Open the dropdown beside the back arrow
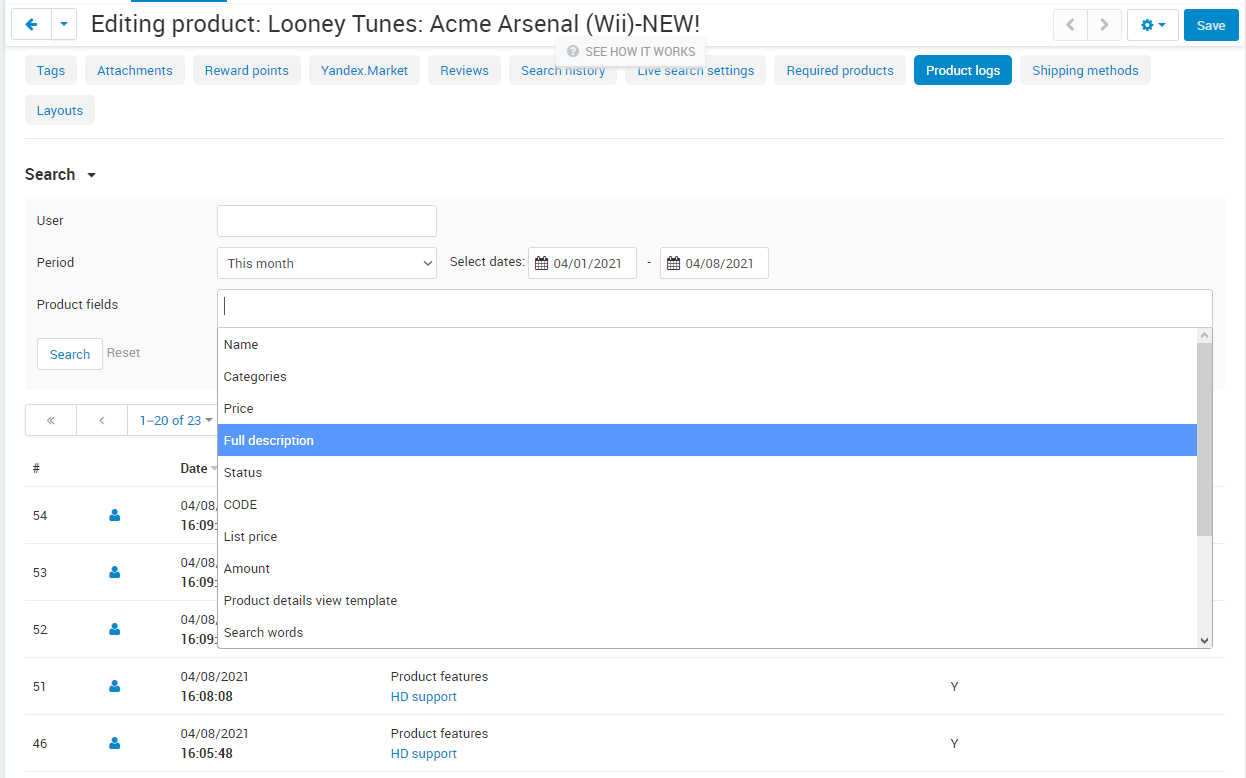 (63, 24)
